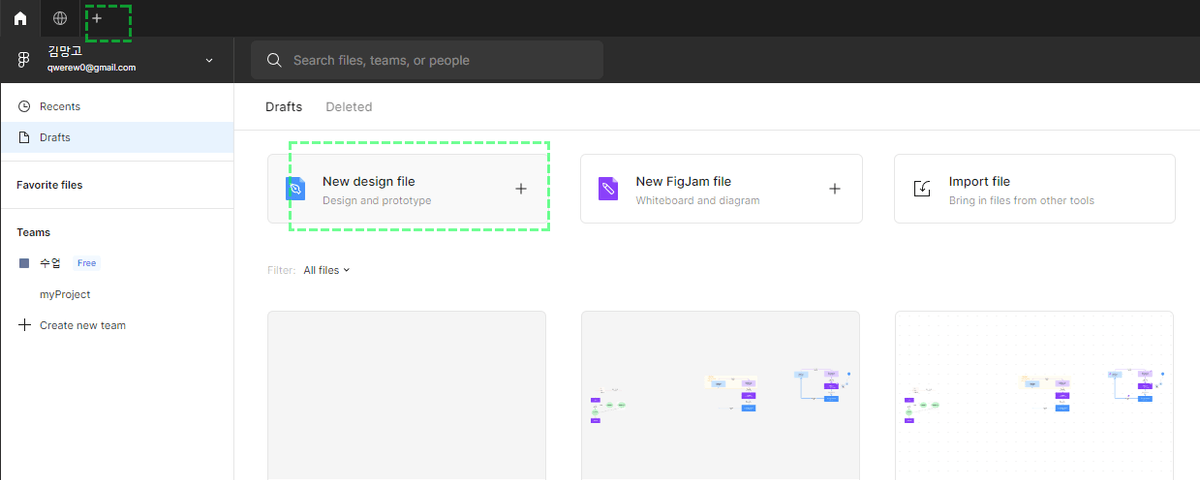Open the myProject project
Image resolution: width=1200 pixels, height=480 pixels.
pyautogui.click(x=65, y=294)
